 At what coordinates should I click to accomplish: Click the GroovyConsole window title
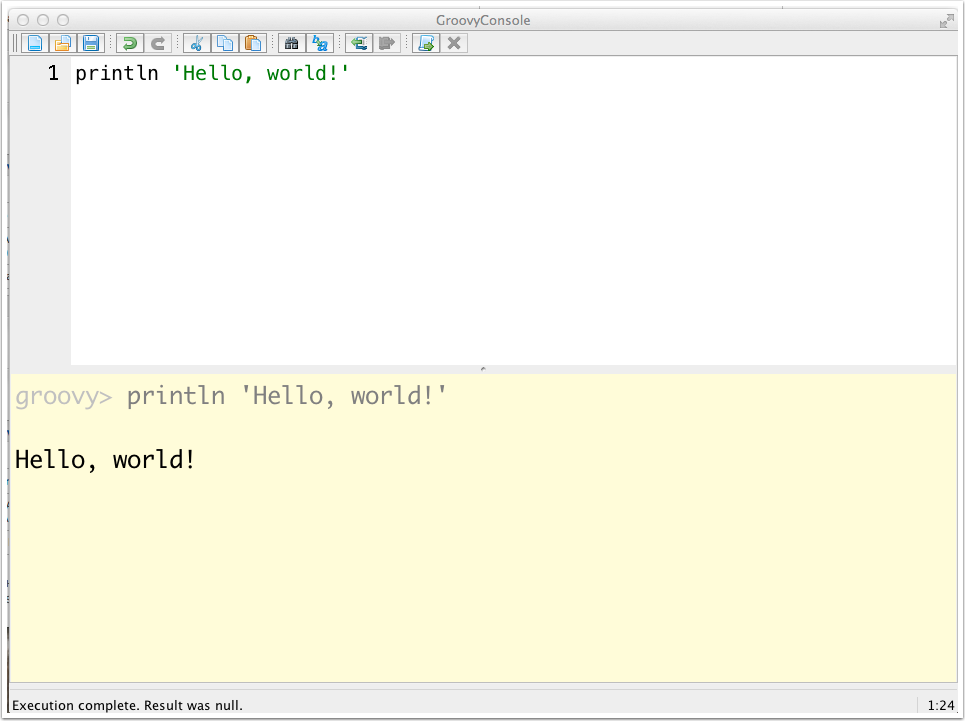[x=483, y=20]
